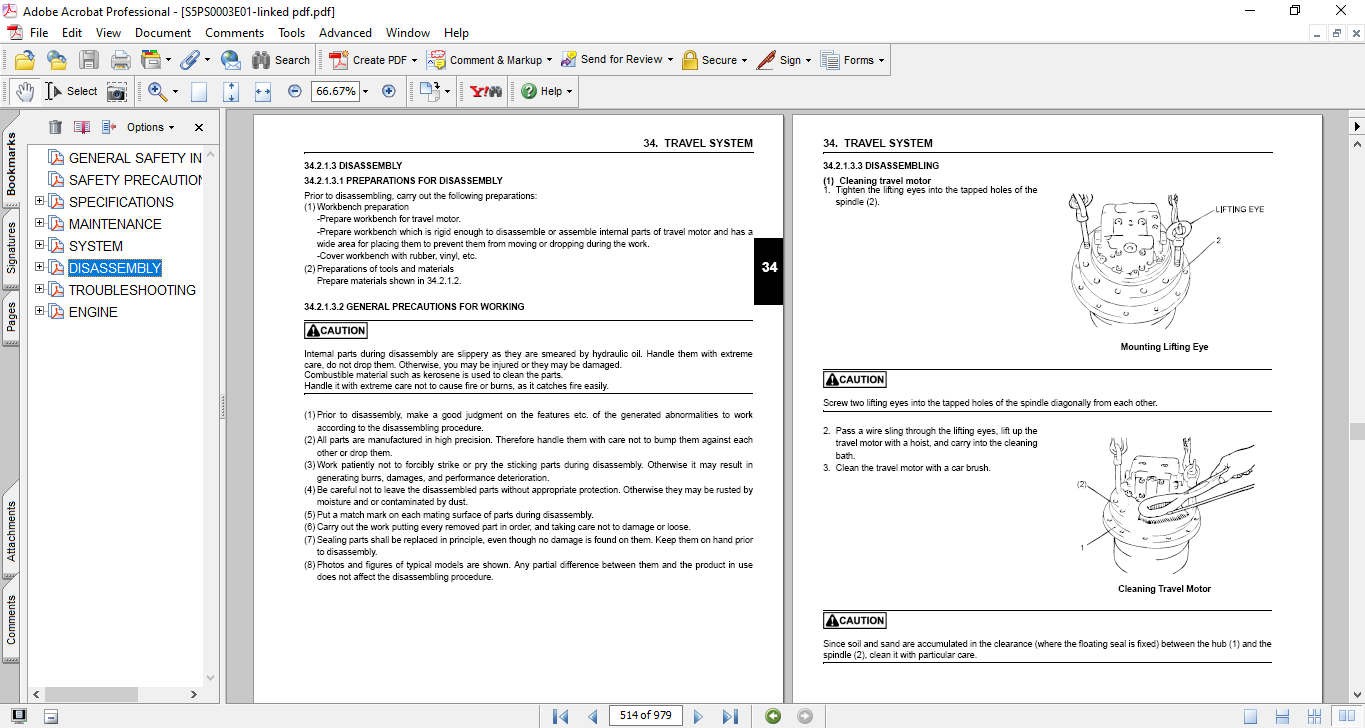Click the zoom out minus button
This screenshot has width=1365, height=728.
(x=294, y=91)
